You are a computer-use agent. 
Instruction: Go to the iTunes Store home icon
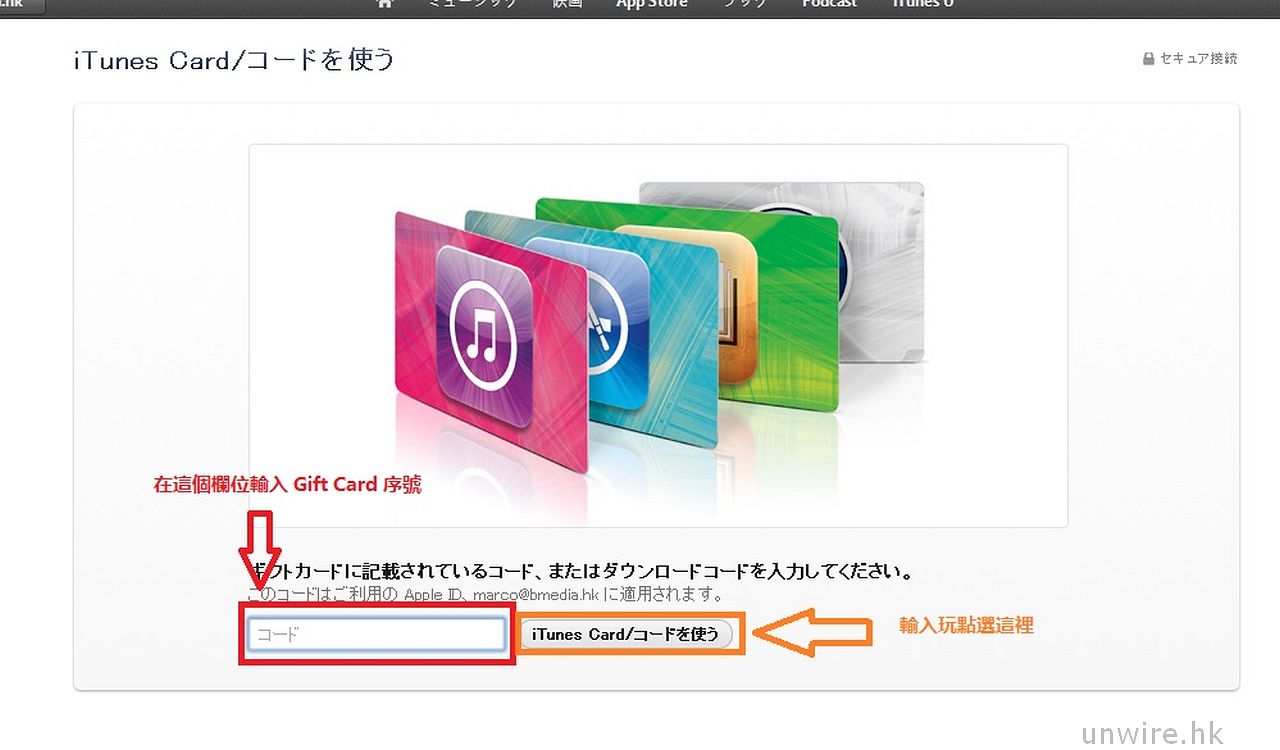point(384,4)
